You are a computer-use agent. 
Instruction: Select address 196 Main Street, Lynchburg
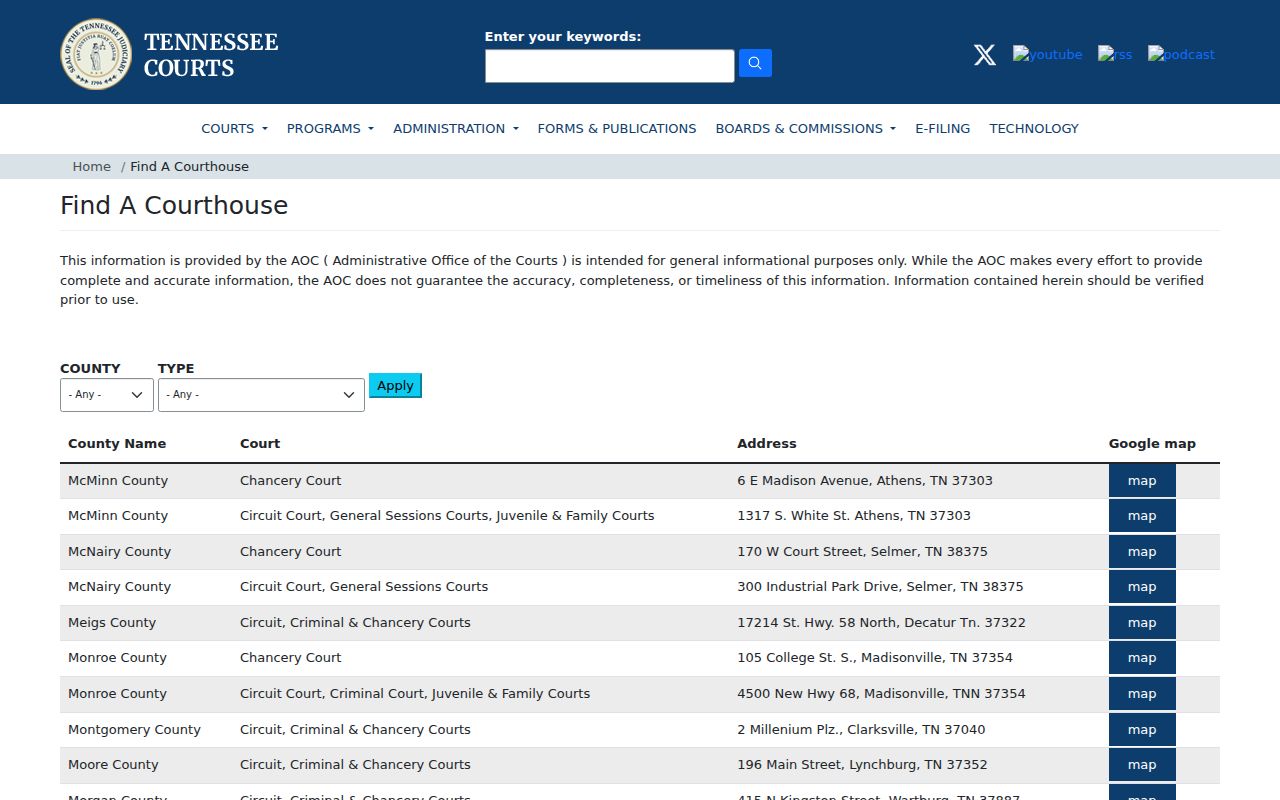862,764
